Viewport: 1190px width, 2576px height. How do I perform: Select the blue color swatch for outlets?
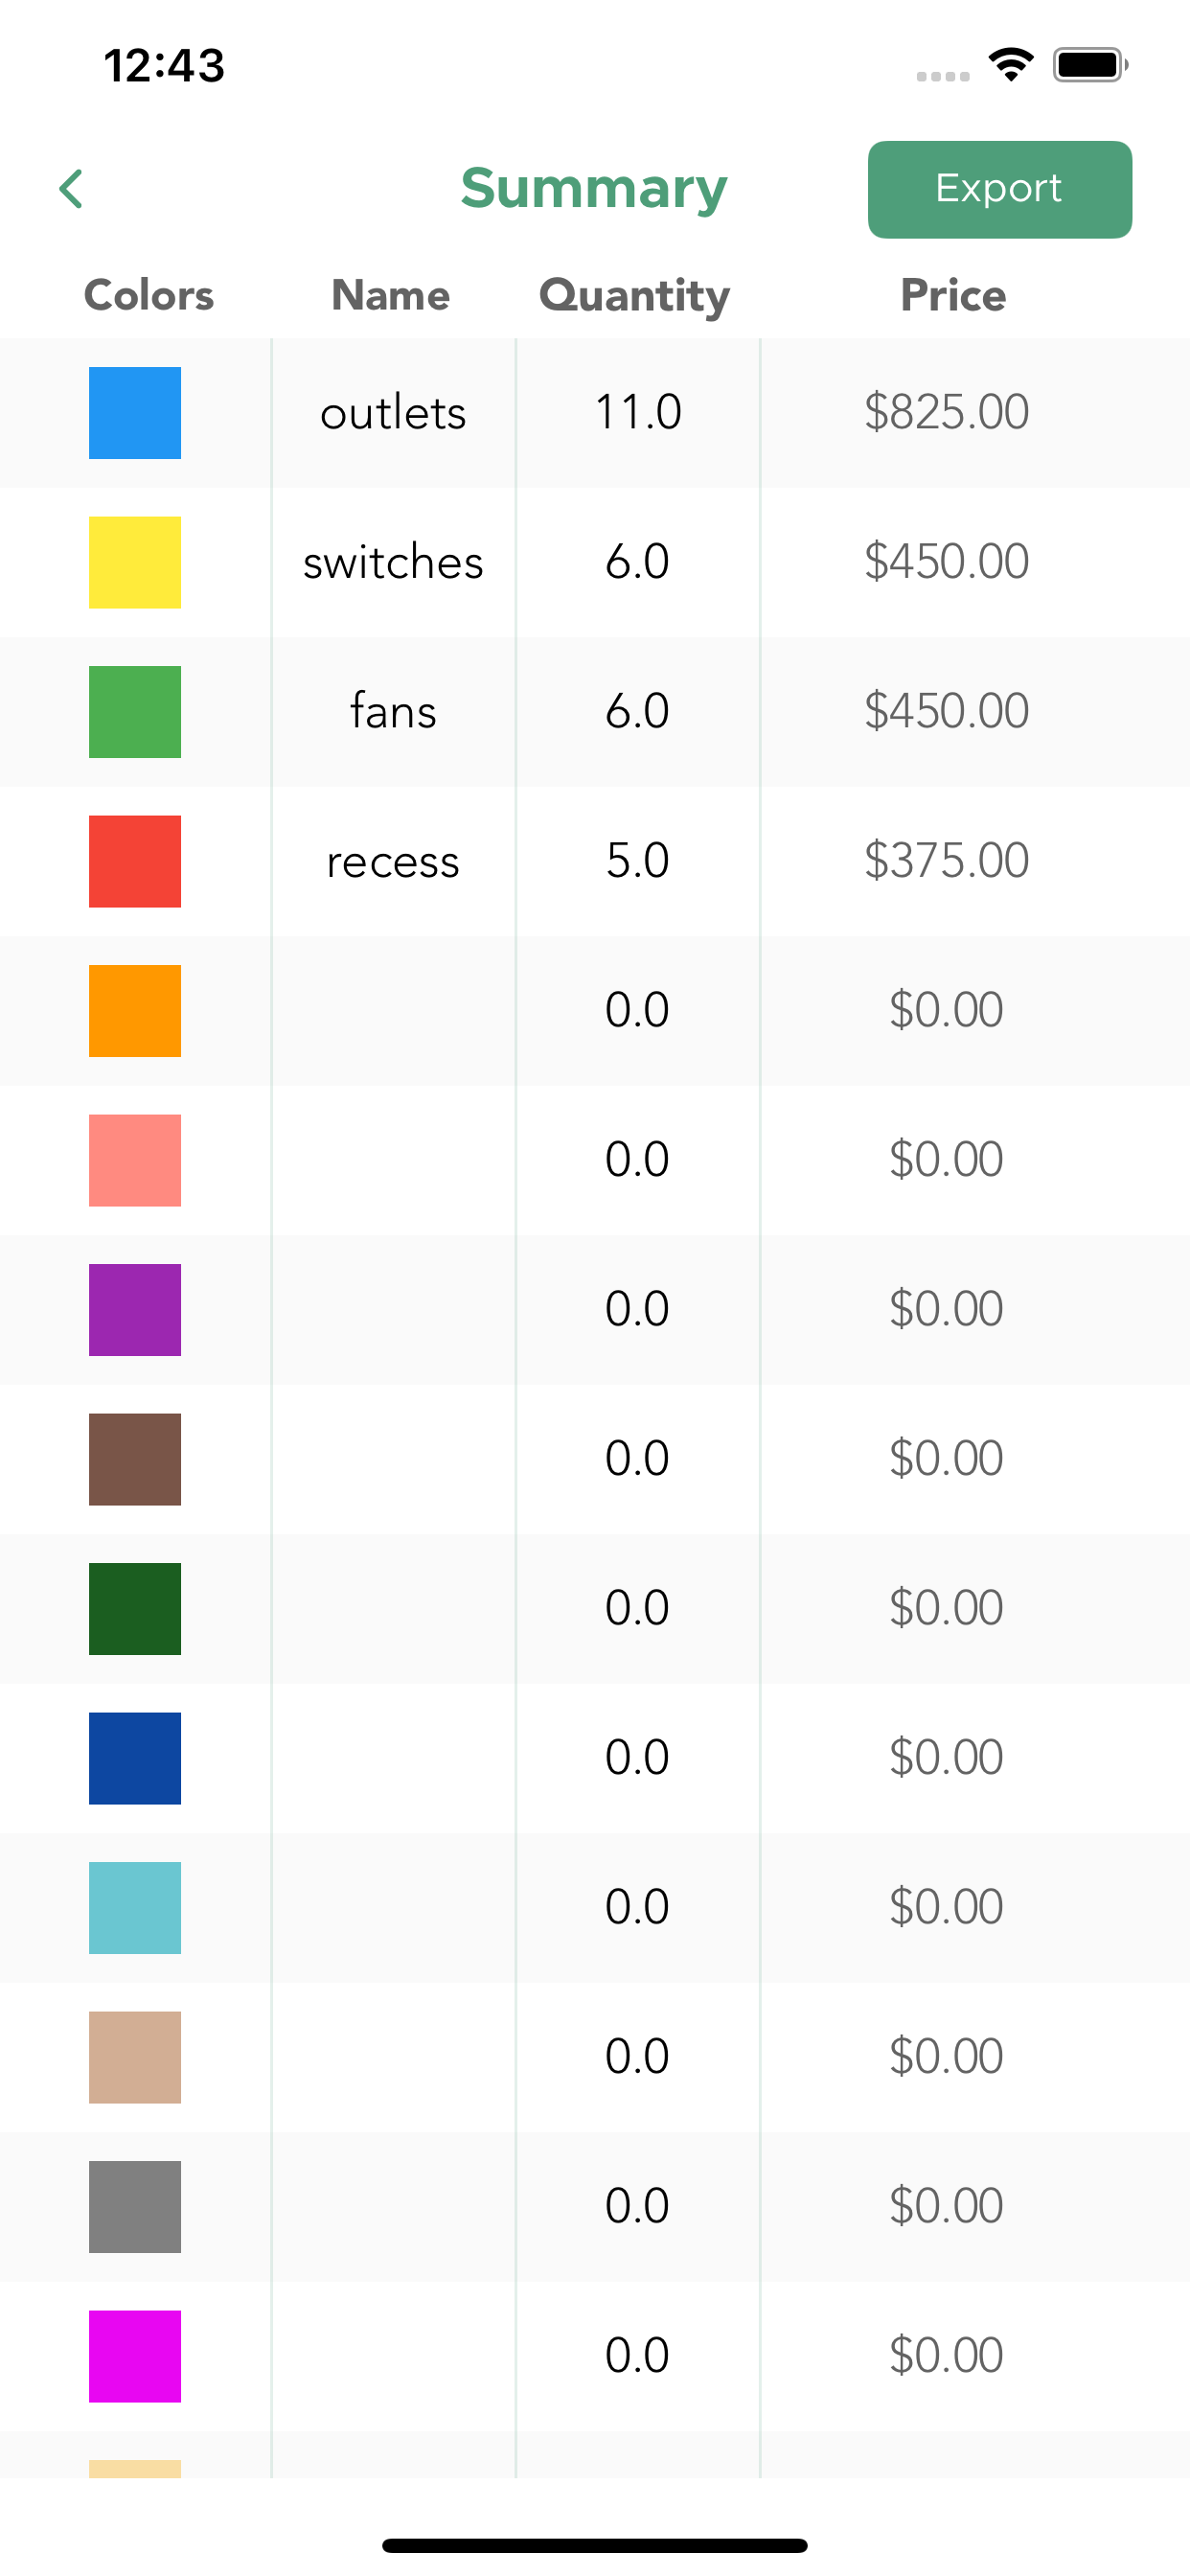coord(135,413)
